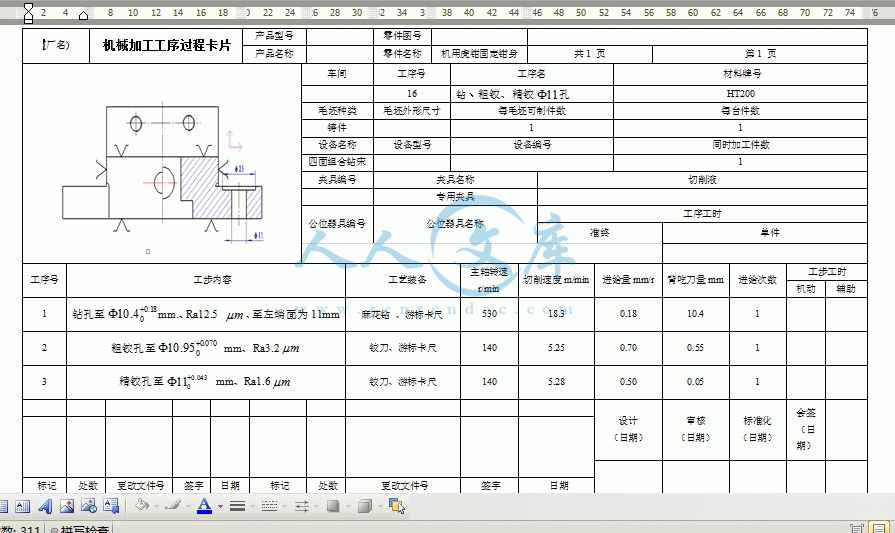Image resolution: width=895 pixels, height=533 pixels.
Task: Click the (厂名) cell
Action: pos(56,46)
